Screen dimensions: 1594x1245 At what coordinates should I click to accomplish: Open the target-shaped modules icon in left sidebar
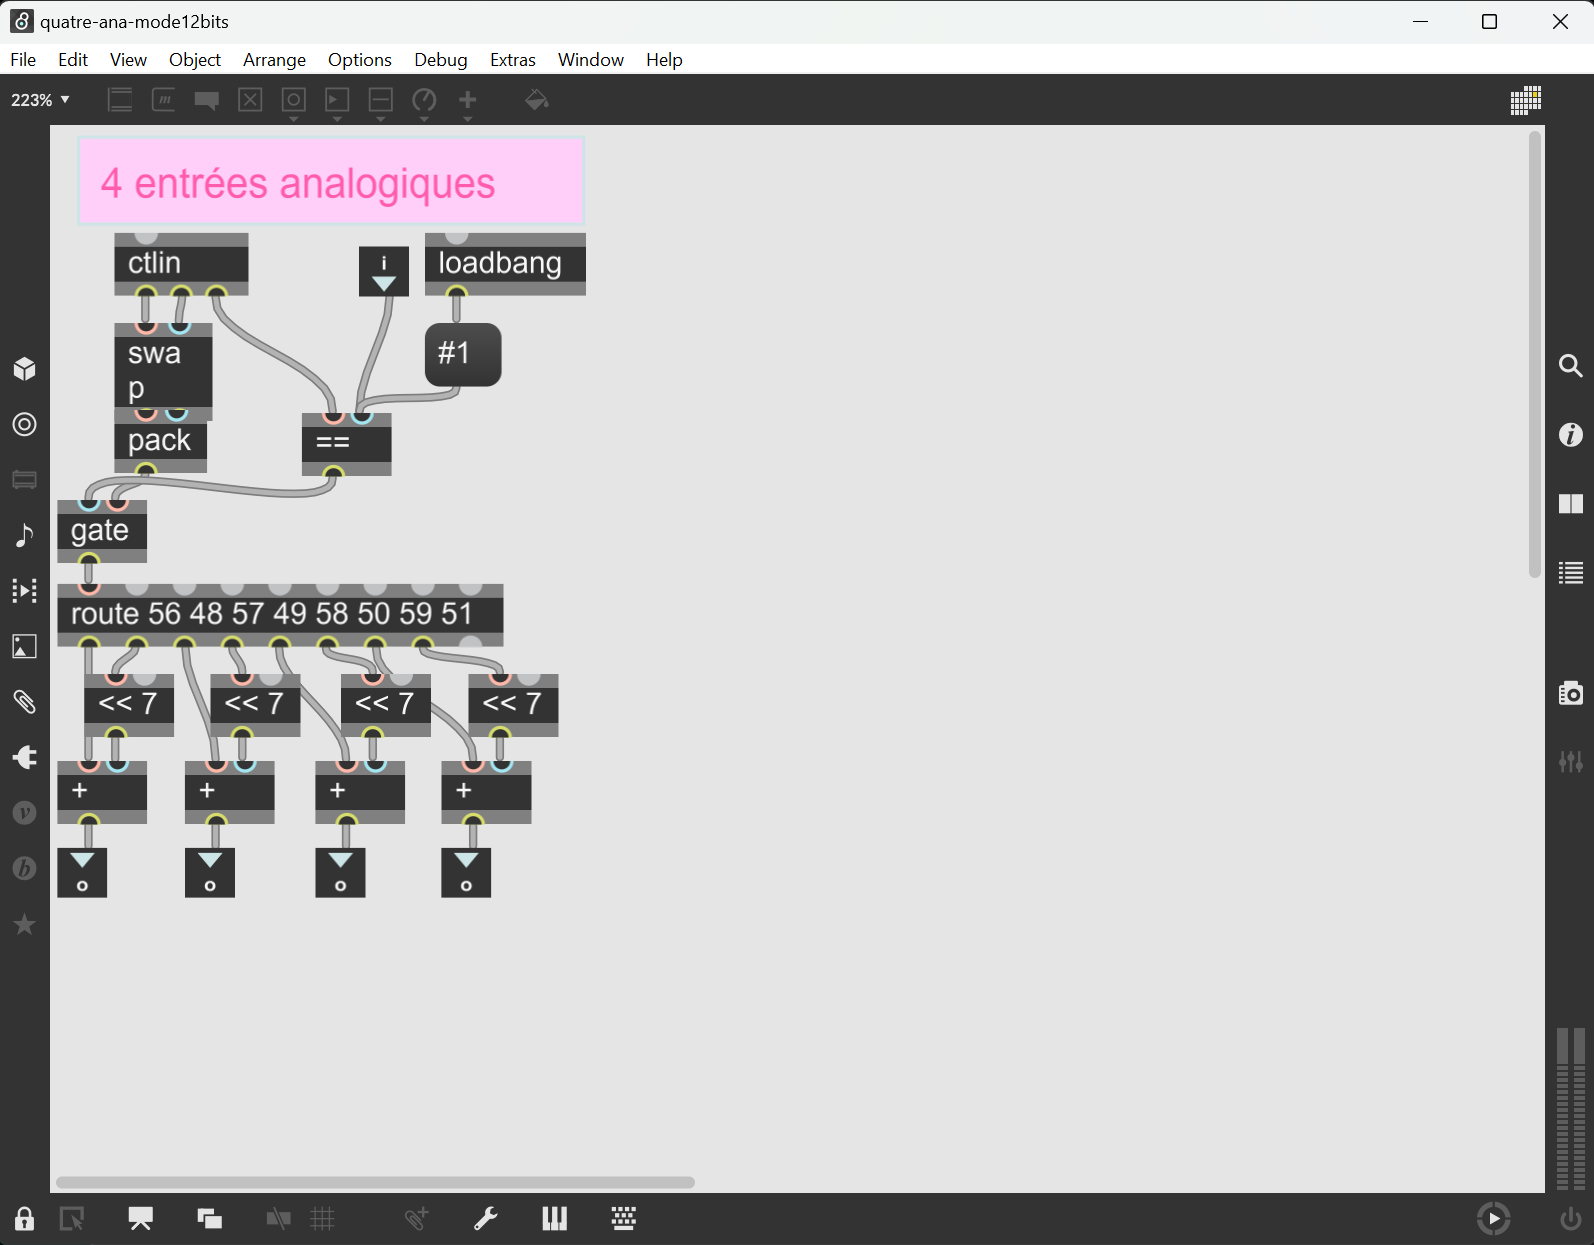click(x=25, y=424)
